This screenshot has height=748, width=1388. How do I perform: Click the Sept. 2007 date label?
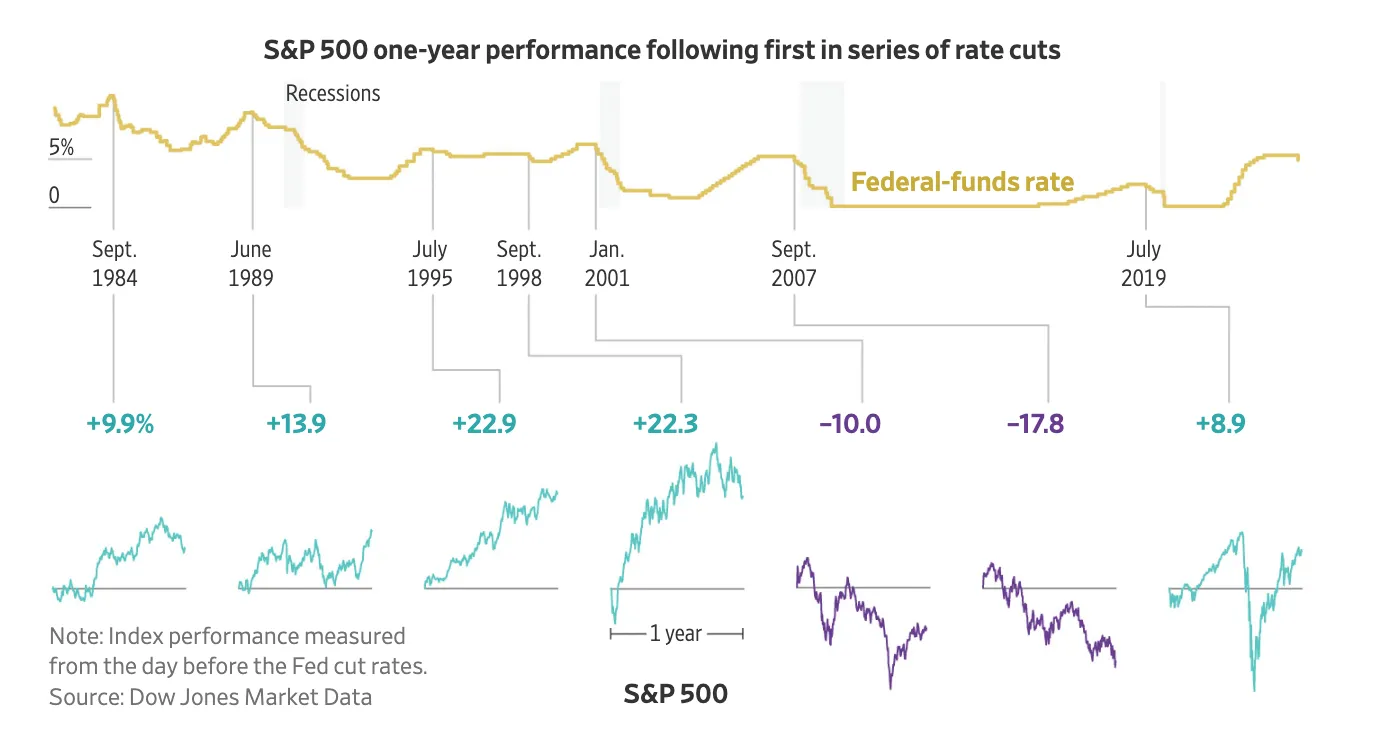click(x=794, y=263)
